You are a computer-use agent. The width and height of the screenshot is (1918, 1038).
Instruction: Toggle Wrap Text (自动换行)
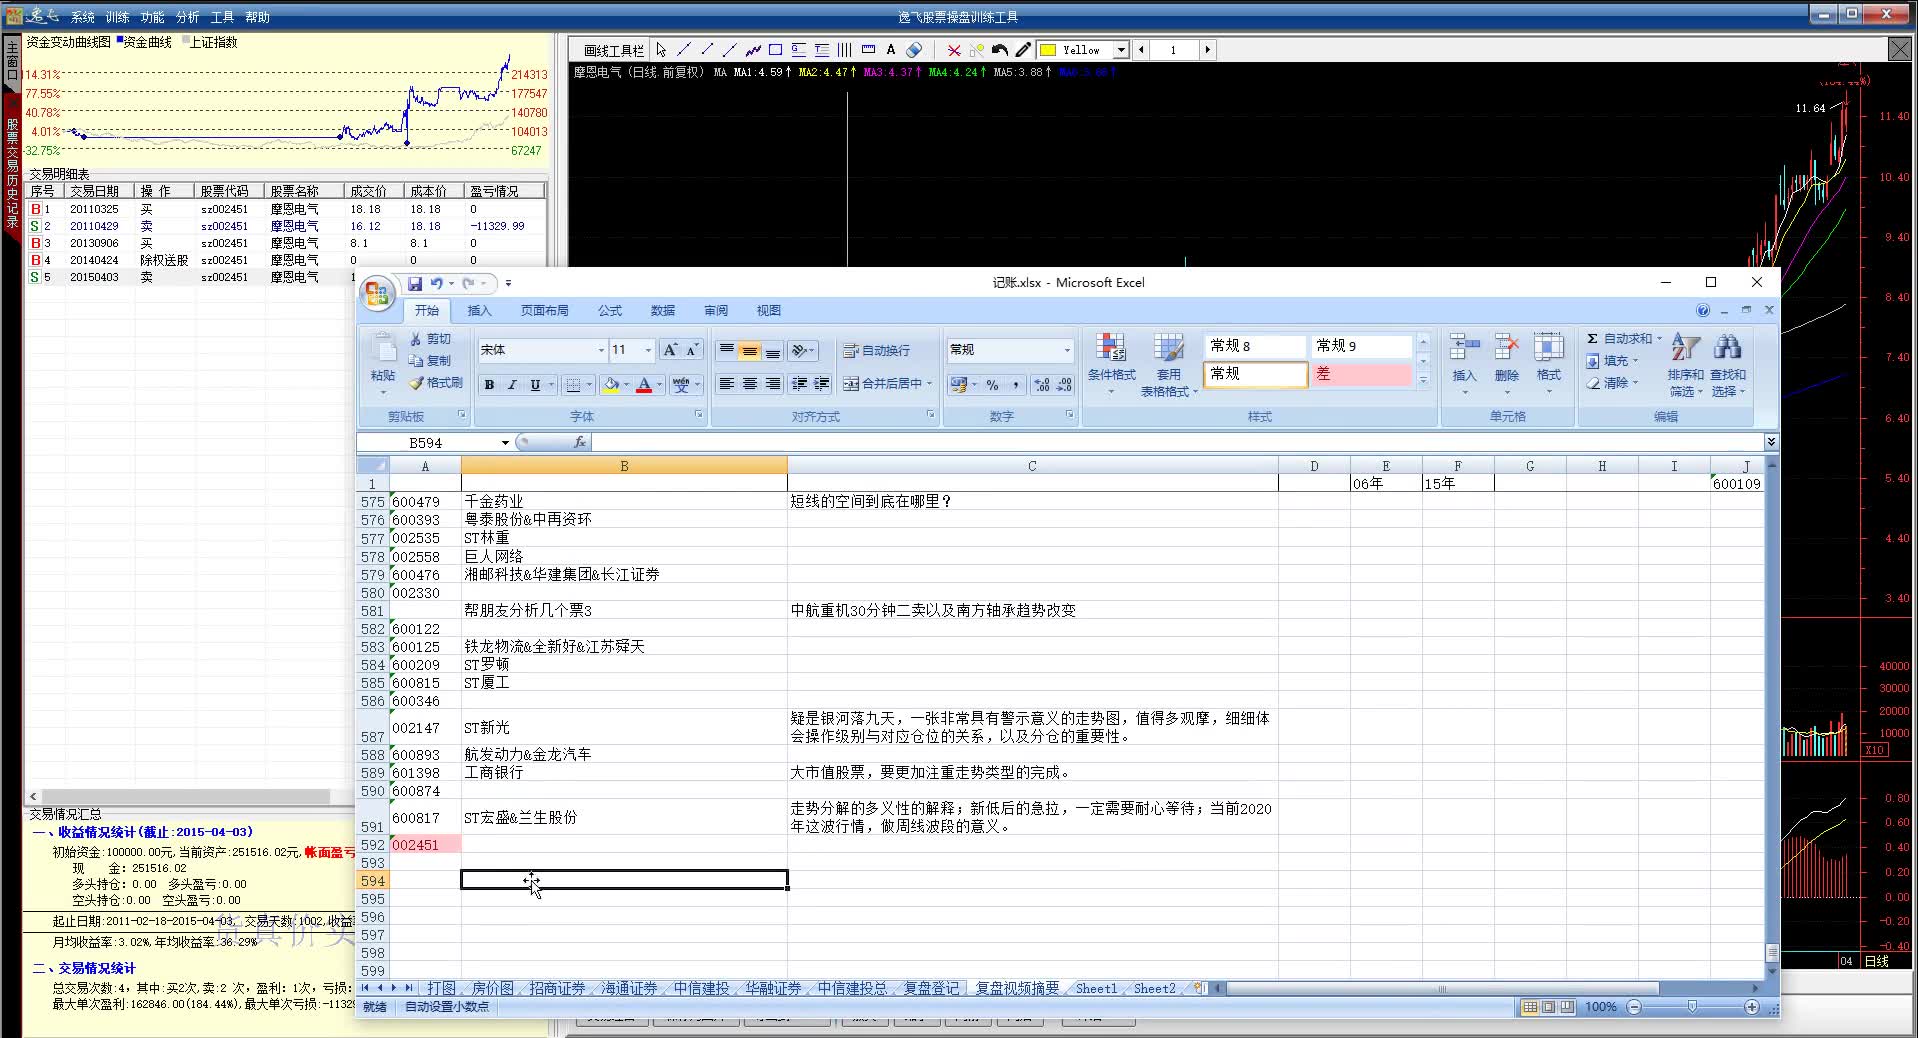point(877,351)
